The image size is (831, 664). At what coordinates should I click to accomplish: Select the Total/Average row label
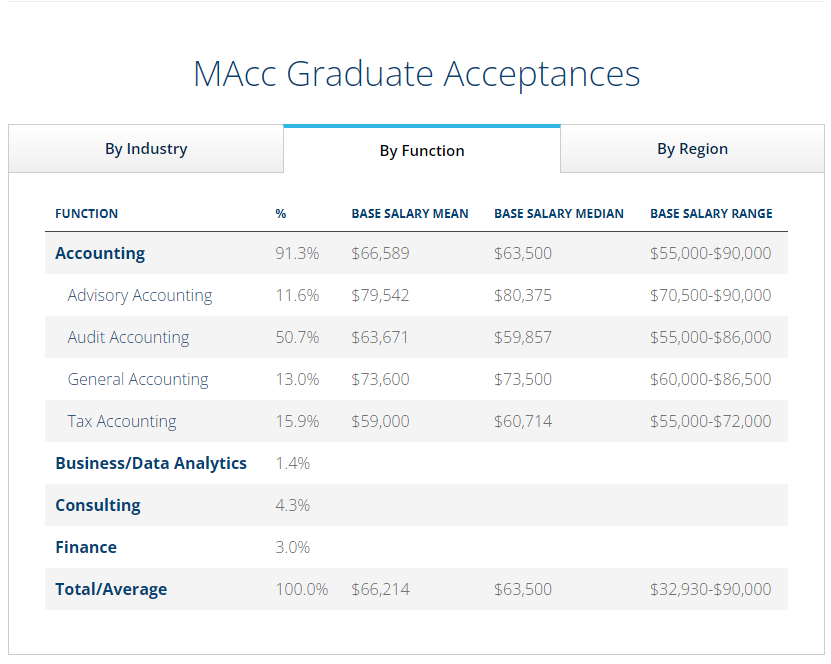tap(111, 589)
